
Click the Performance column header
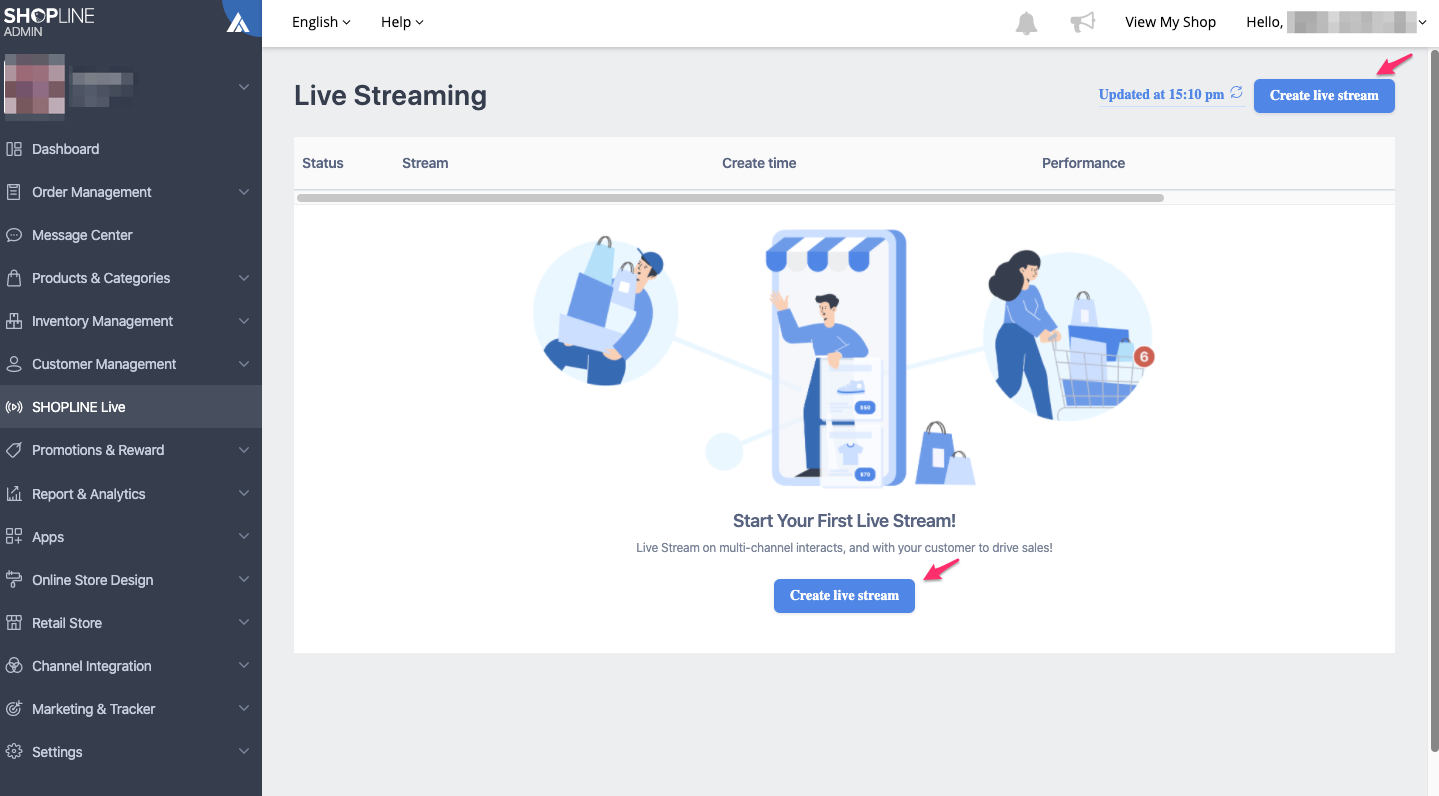pos(1083,163)
